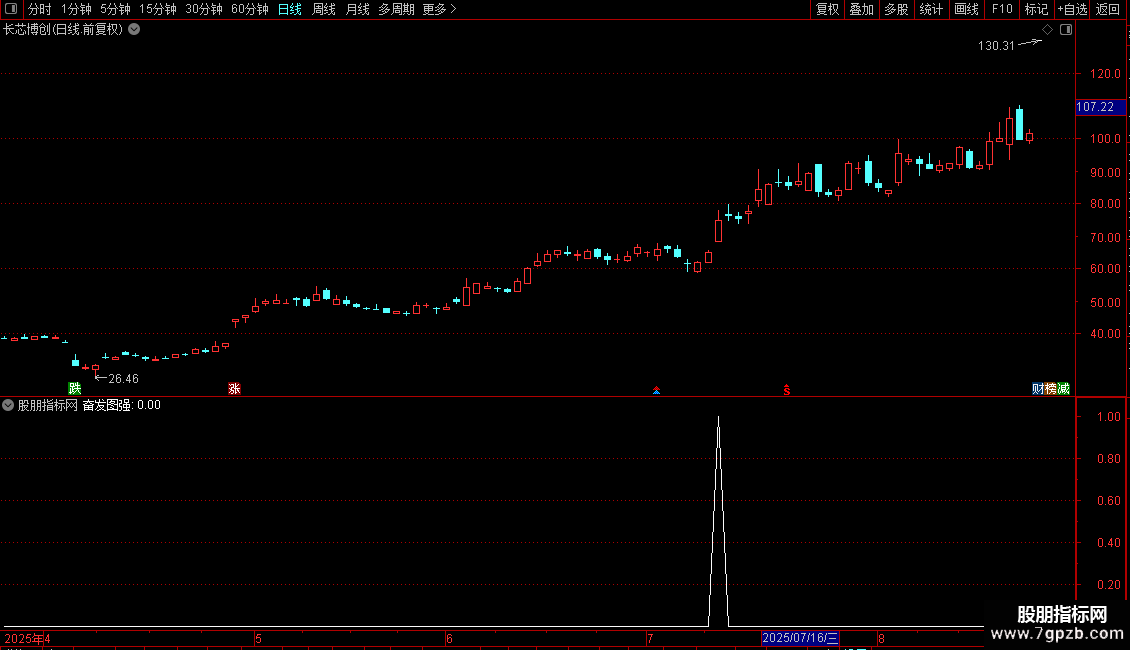Screen dimensions: 1130x650
Task: Click the panel layout icon at top-left
Action: click(x=11, y=9)
